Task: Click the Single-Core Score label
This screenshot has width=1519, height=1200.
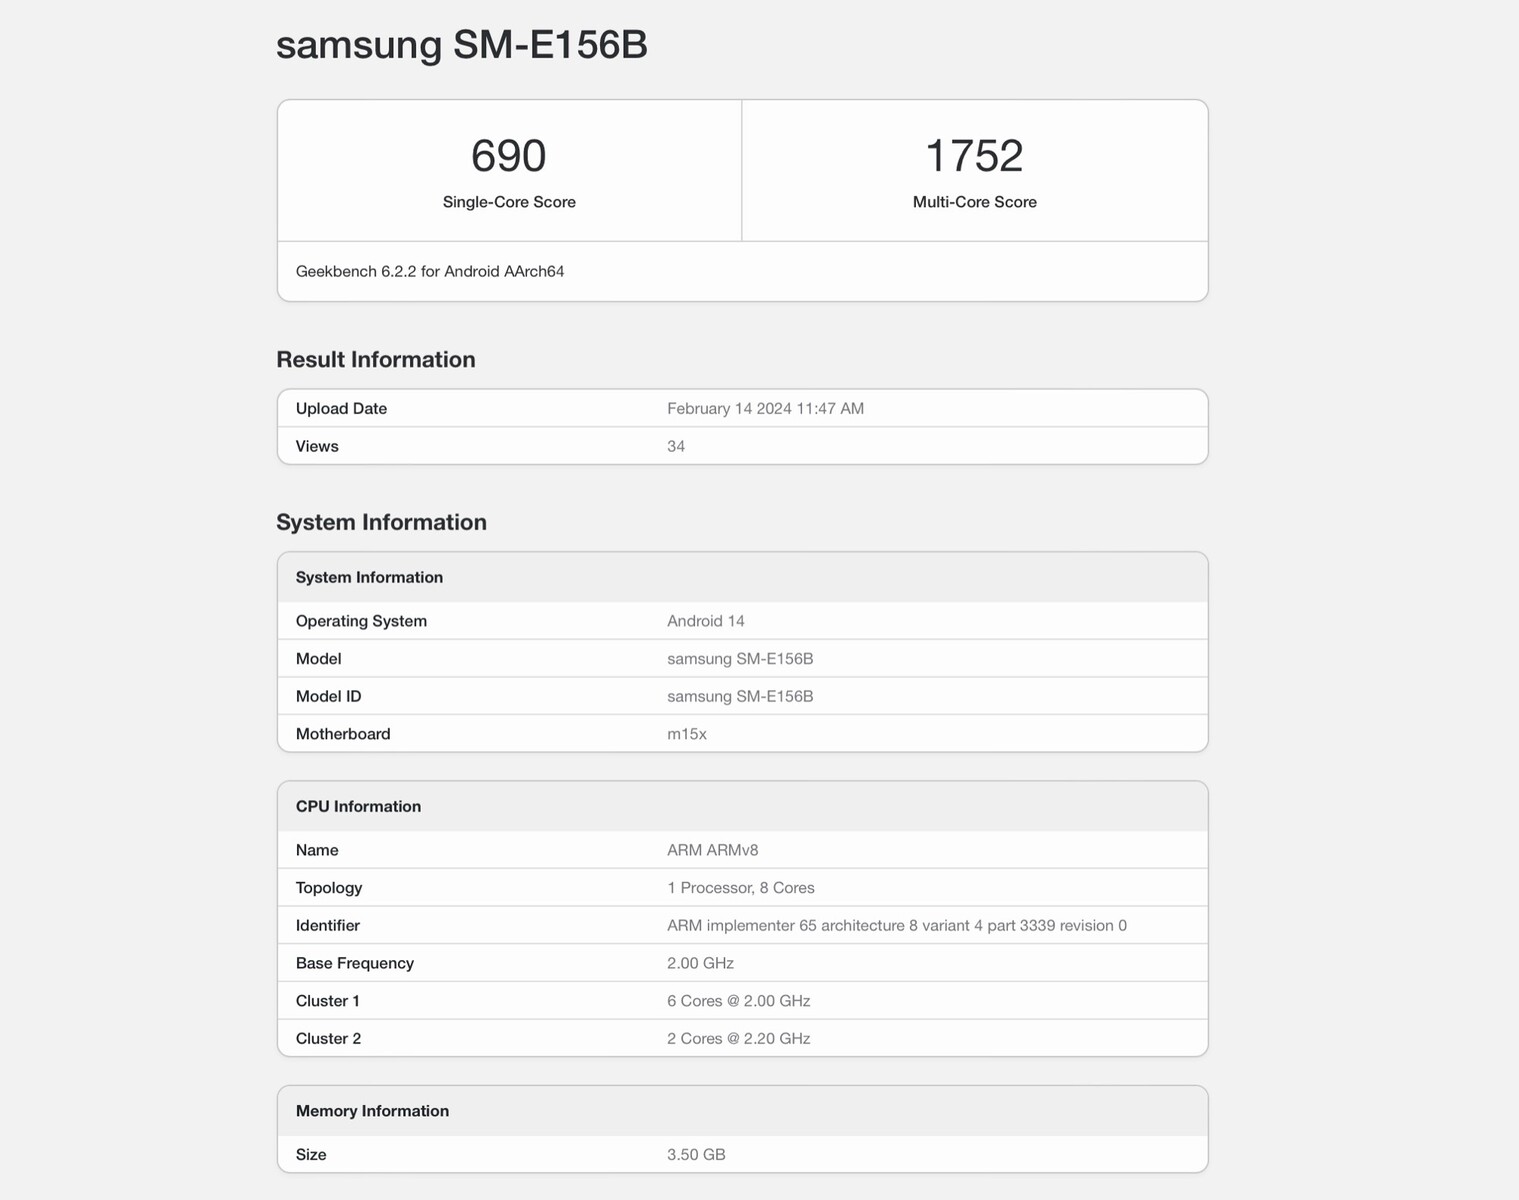Action: coord(509,202)
